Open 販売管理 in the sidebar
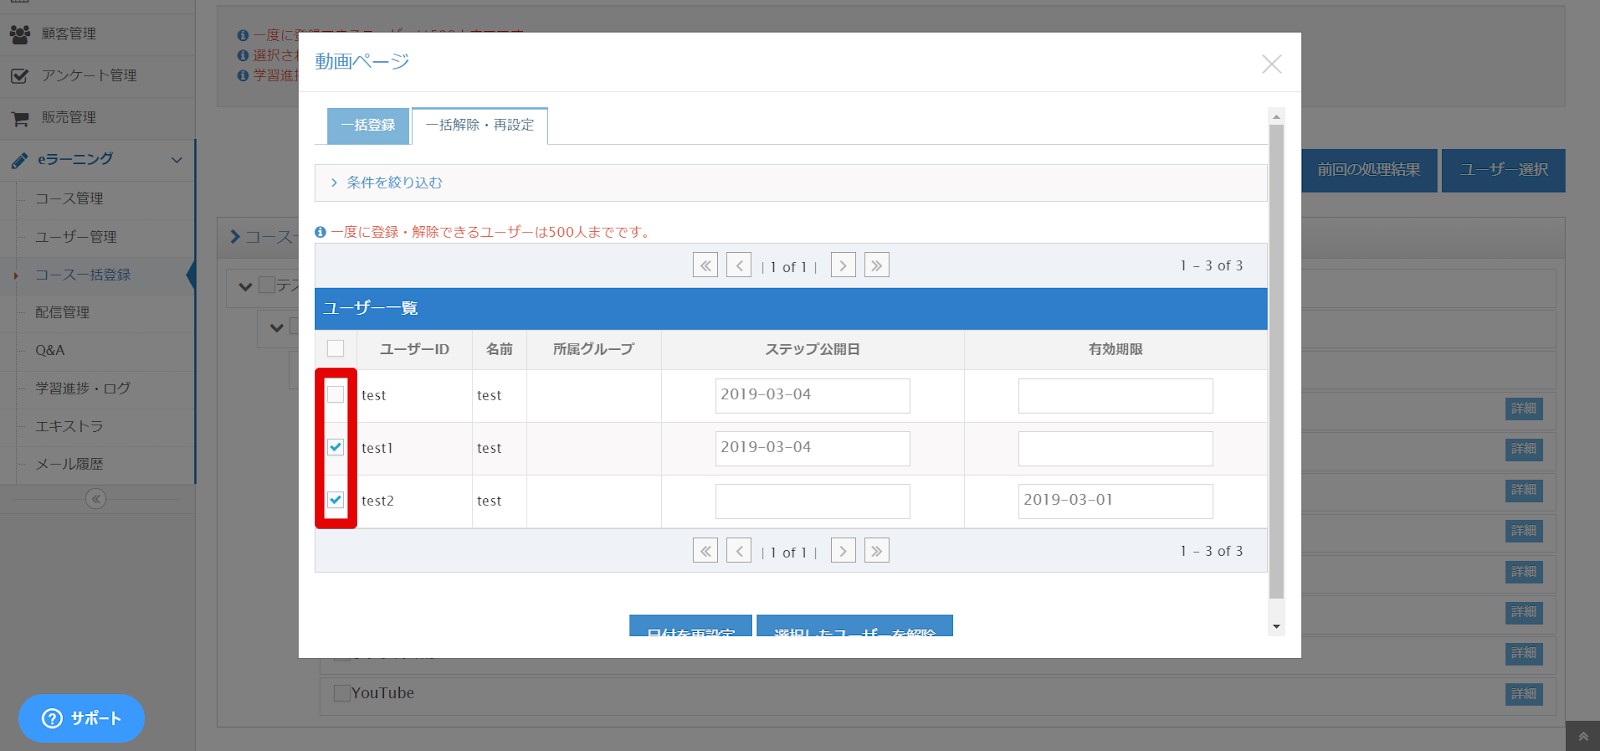1600x751 pixels. tap(97, 118)
